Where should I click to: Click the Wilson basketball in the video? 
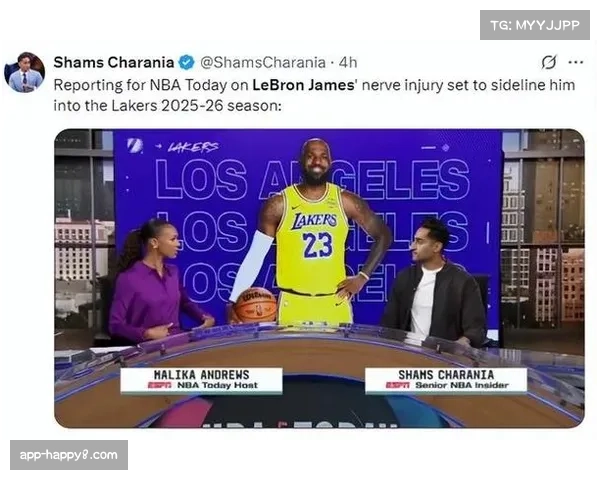pos(255,305)
